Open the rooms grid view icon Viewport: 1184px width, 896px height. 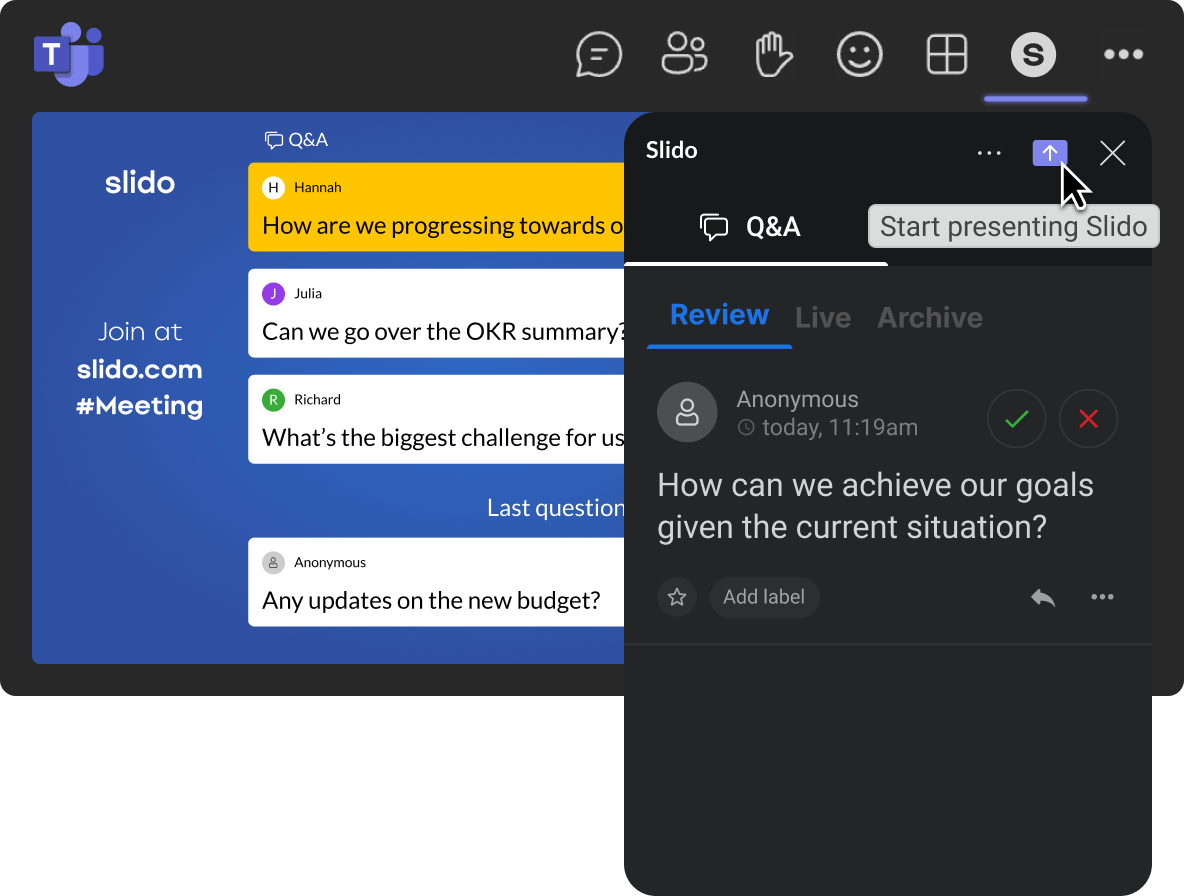[947, 54]
